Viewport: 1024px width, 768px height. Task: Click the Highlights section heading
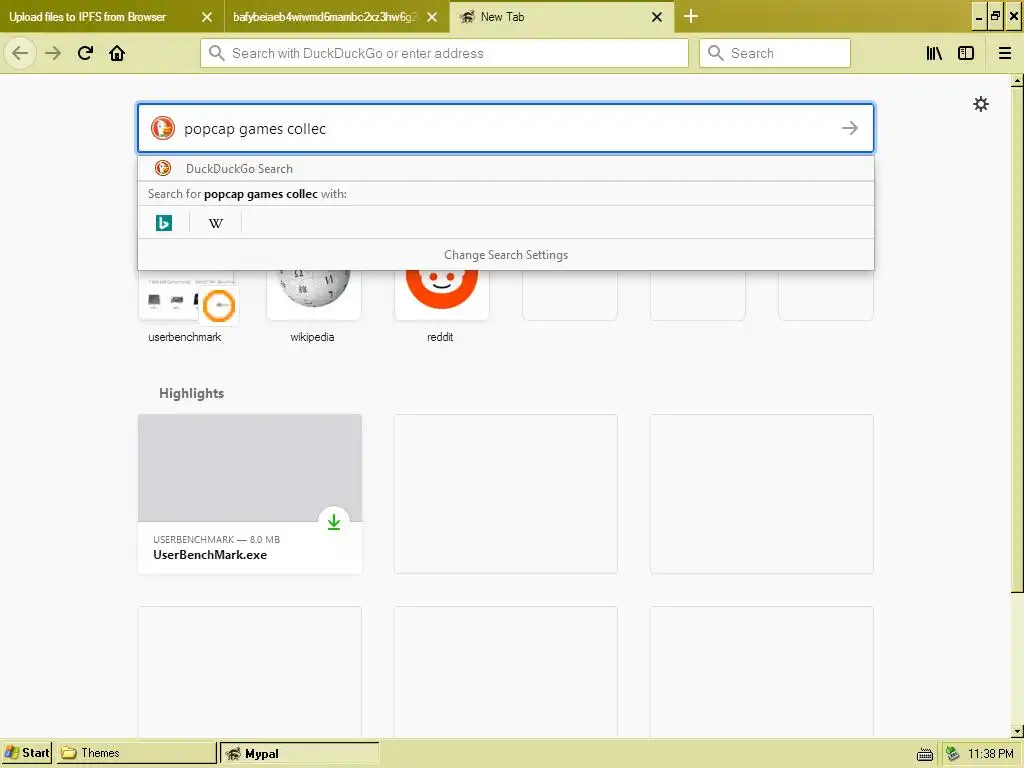[191, 393]
